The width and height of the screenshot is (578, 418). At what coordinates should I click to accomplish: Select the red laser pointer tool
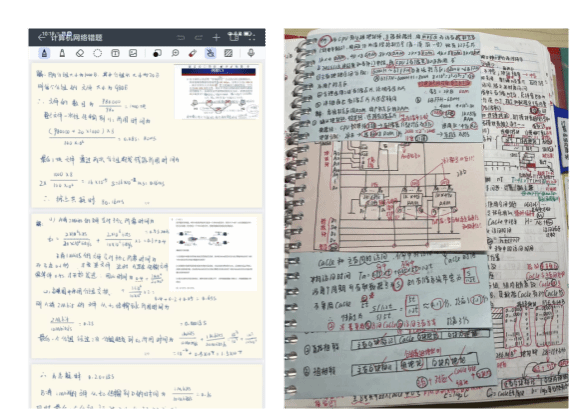click(192, 53)
